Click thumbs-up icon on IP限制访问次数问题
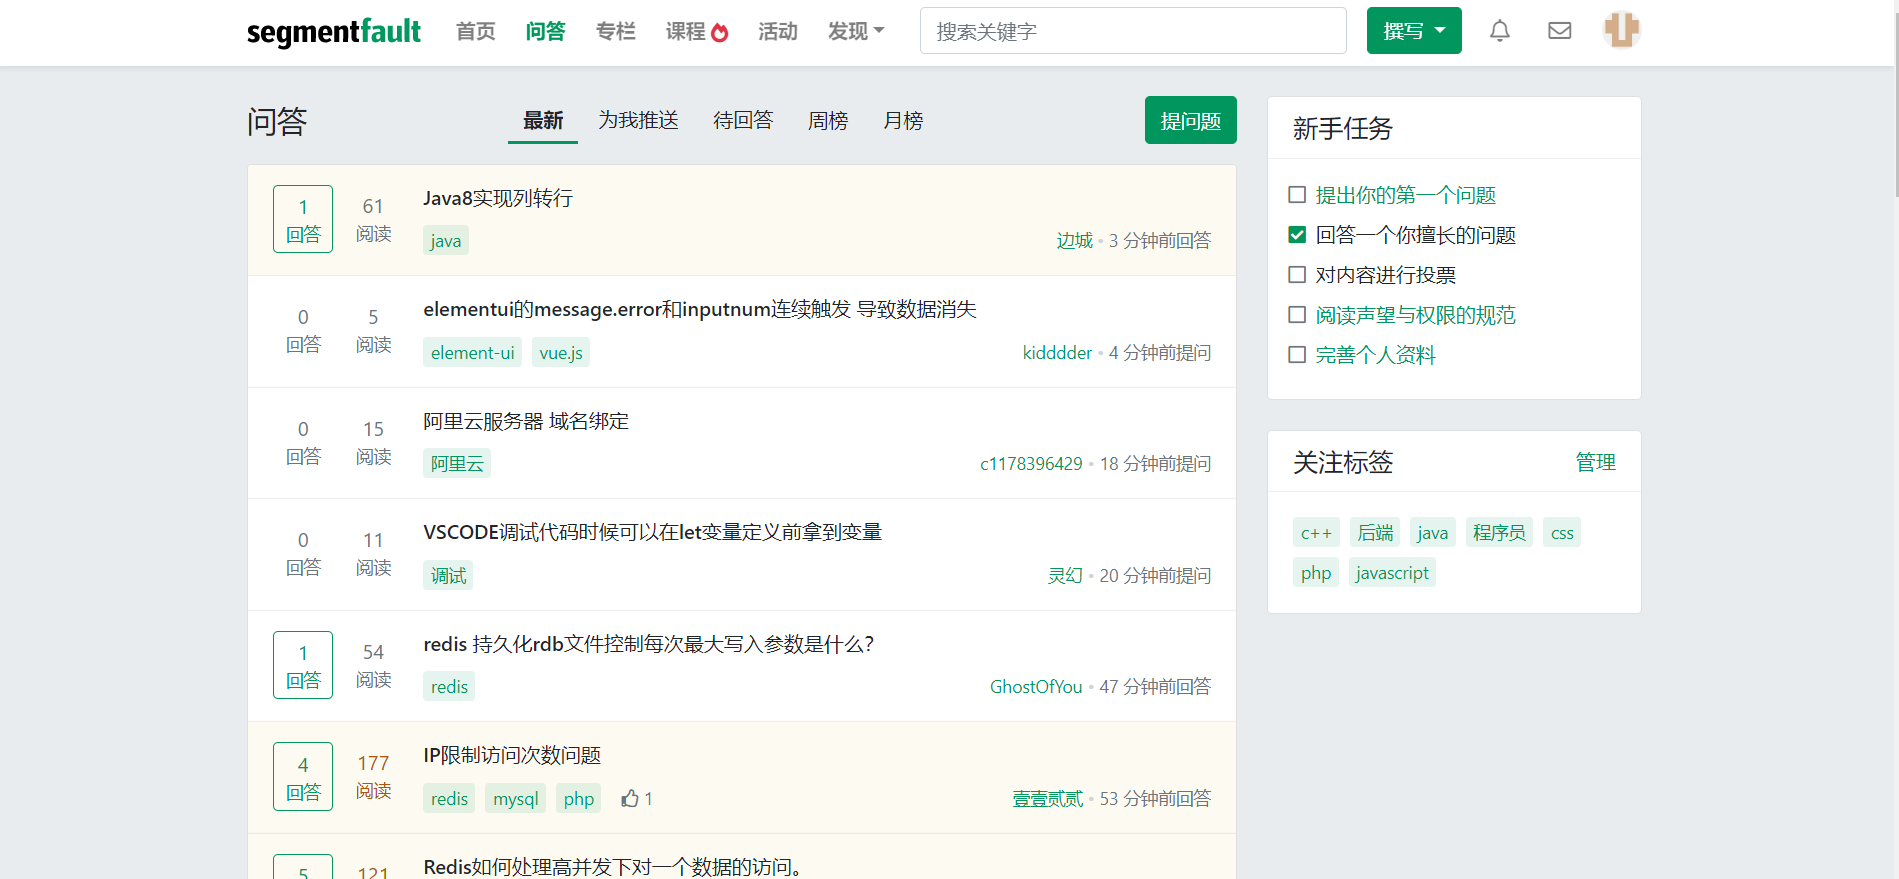Viewport: 1899px width, 879px height. 629,798
